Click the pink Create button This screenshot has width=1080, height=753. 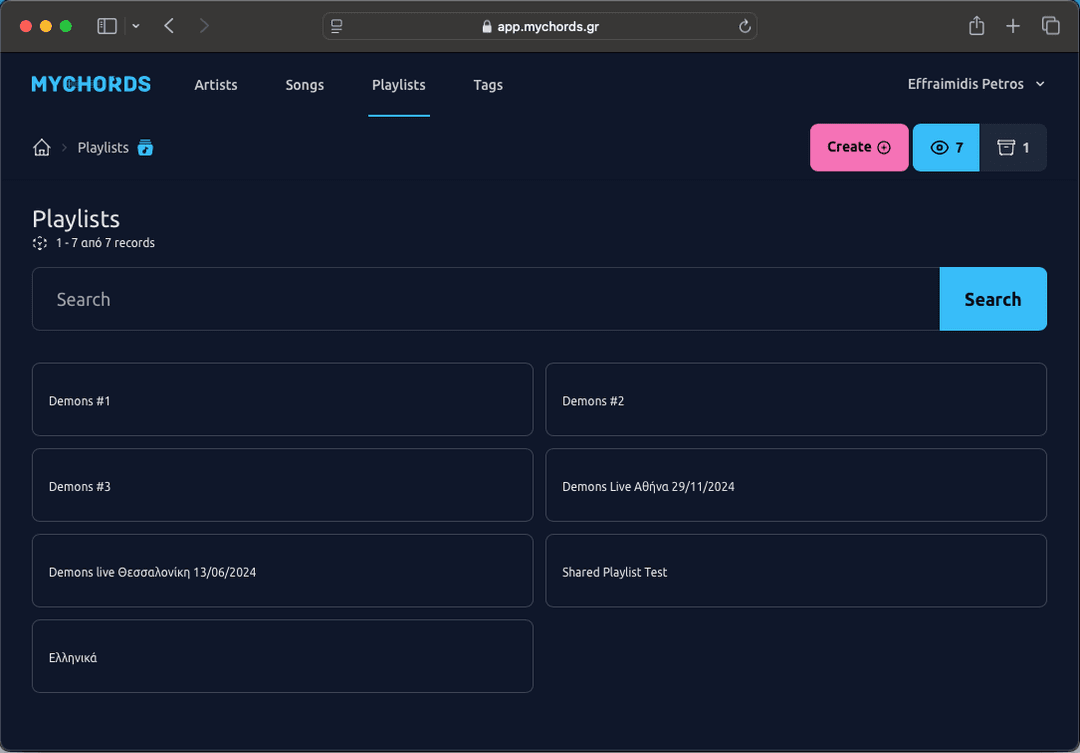click(859, 147)
